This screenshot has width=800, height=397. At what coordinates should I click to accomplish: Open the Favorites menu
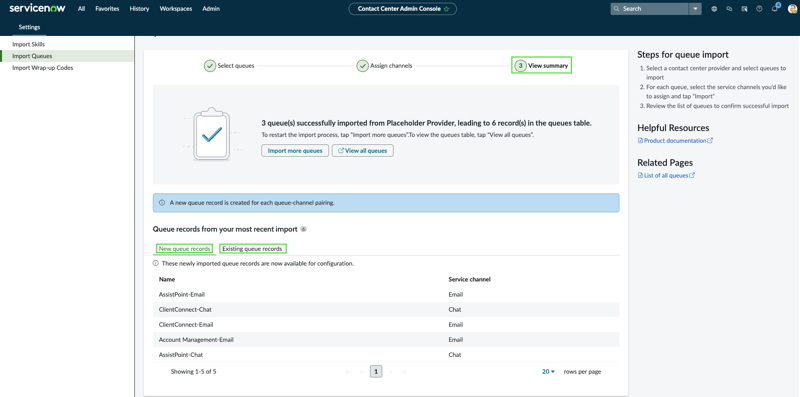point(107,9)
